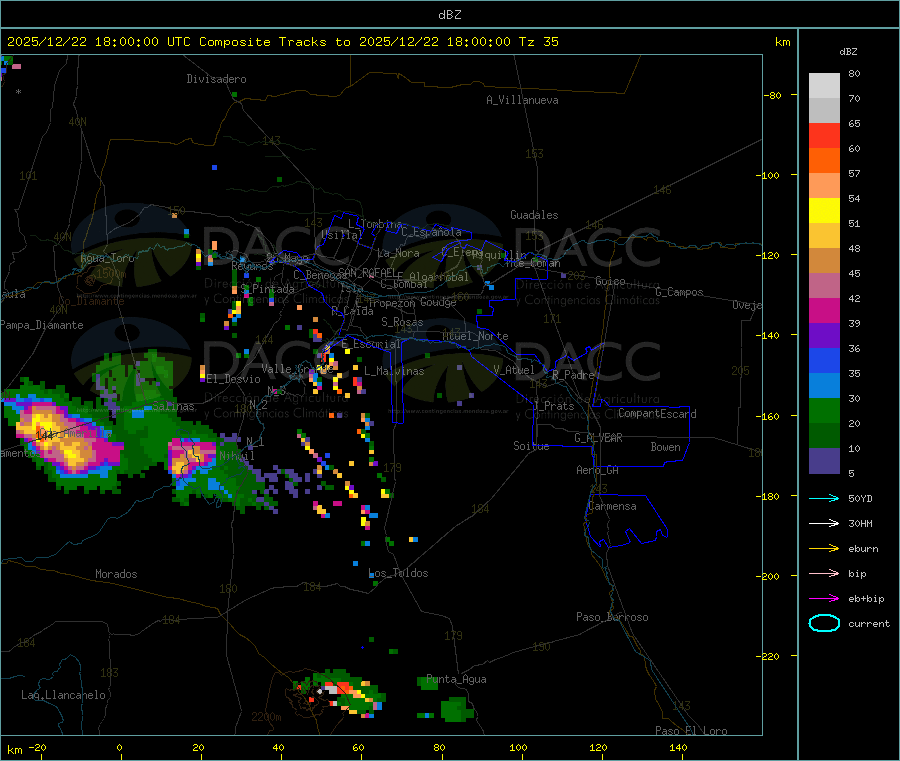Viewport: 900px width, 761px height.
Task: Click the pink bip arrow in legend
Action: pyautogui.click(x=824, y=573)
